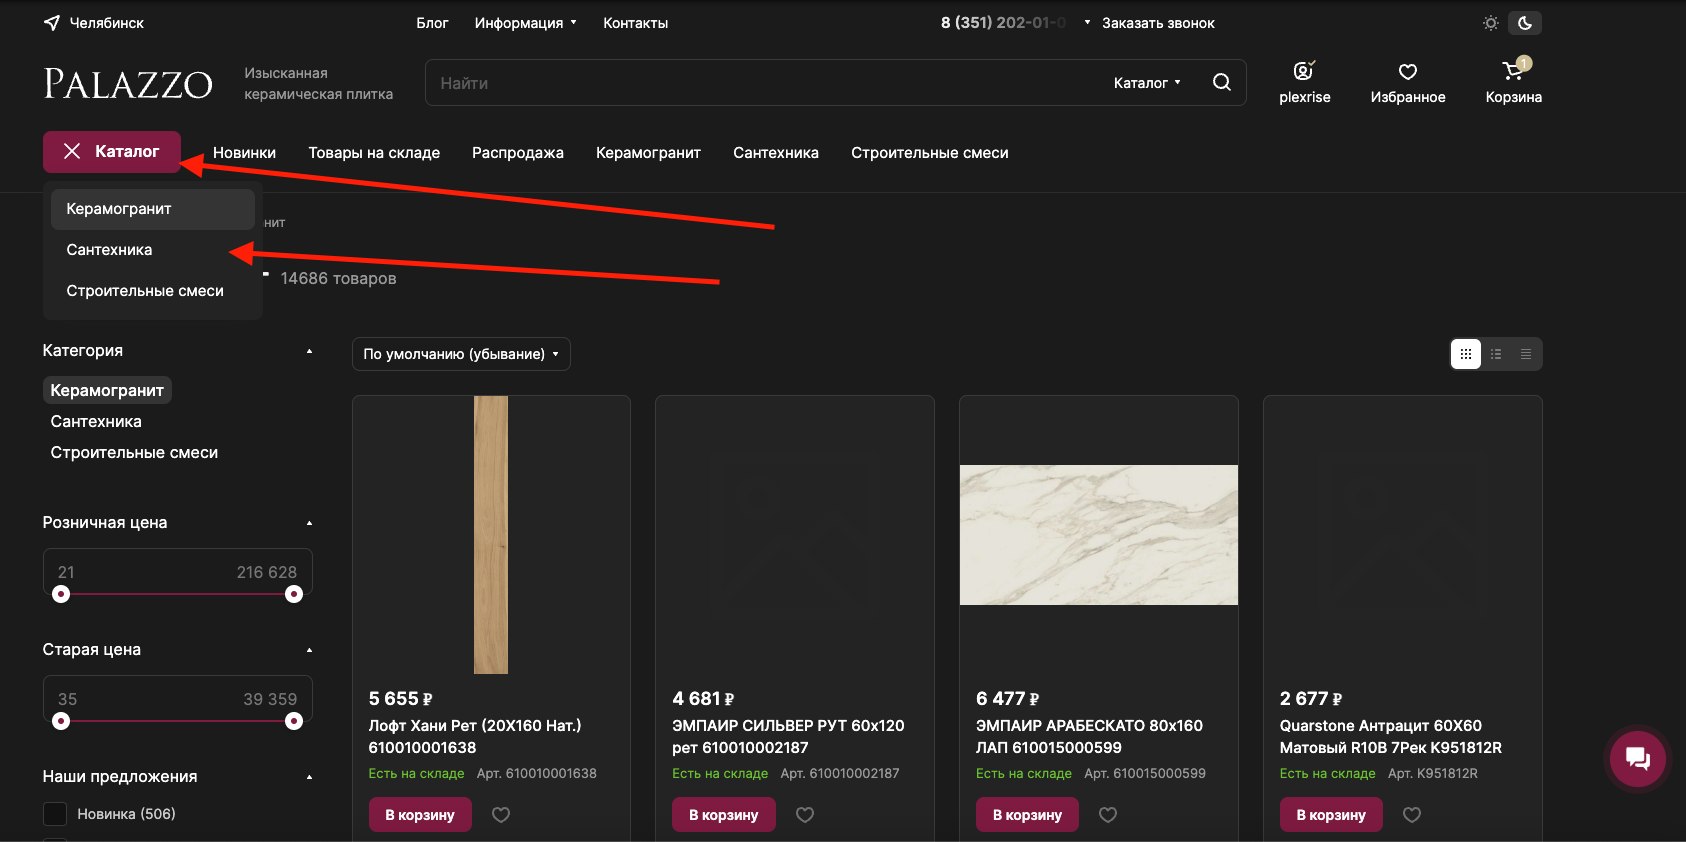Open Товары на складе navigation item
The image size is (1686, 842).
pyautogui.click(x=374, y=153)
